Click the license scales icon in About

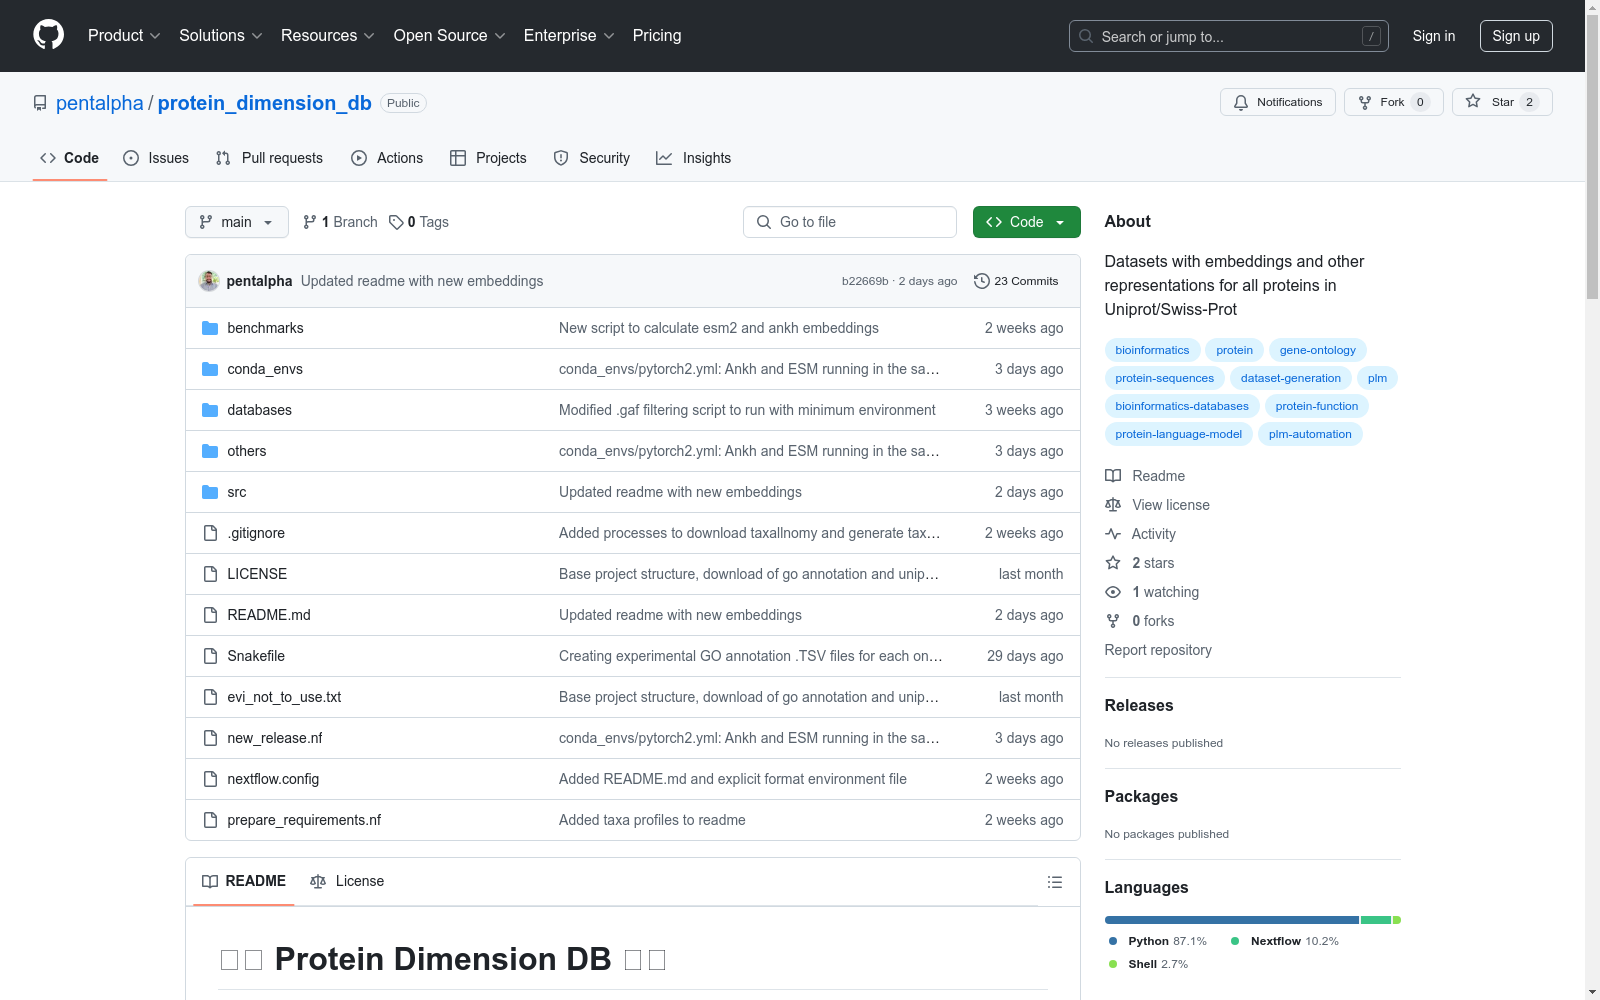click(1113, 505)
